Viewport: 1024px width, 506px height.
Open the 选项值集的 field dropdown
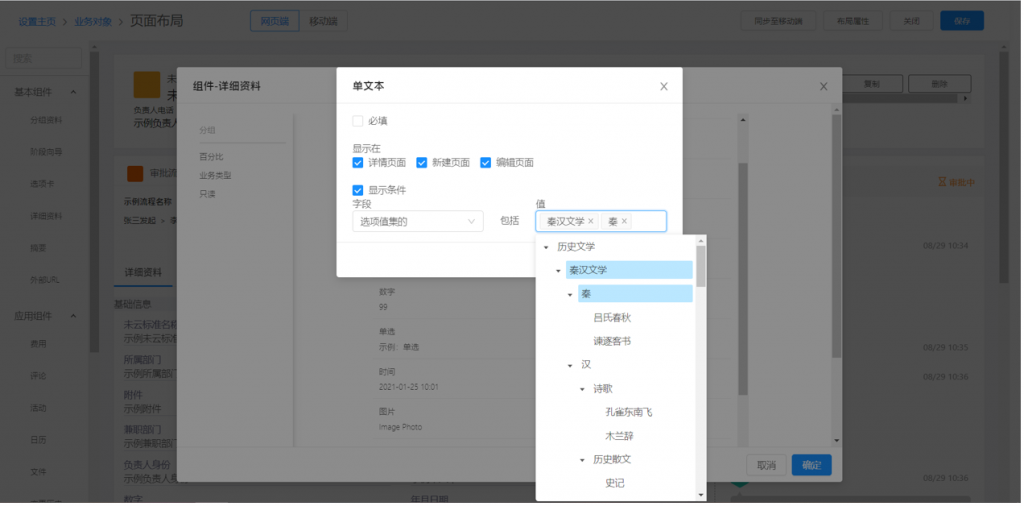point(417,221)
